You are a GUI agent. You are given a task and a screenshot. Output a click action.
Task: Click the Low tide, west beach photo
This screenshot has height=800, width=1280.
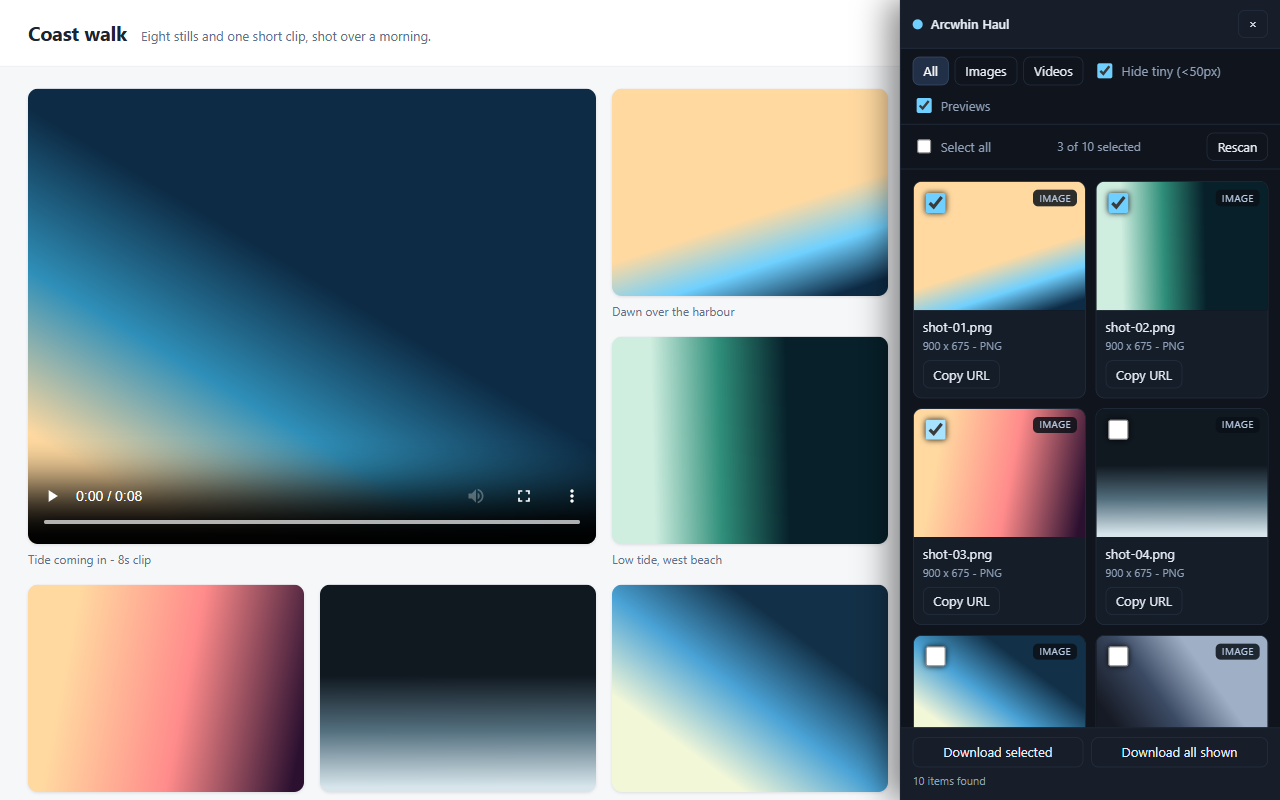(750, 440)
